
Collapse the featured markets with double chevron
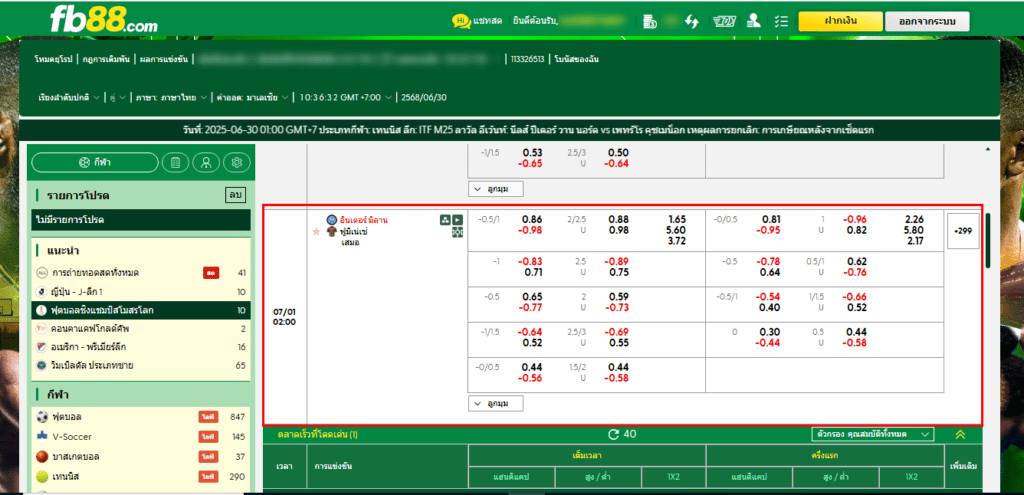coord(959,434)
